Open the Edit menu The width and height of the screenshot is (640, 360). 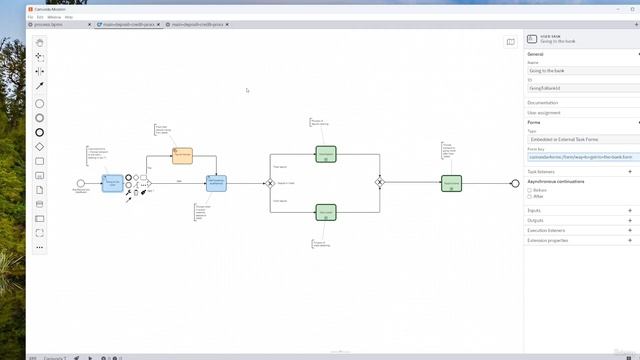click(40, 17)
